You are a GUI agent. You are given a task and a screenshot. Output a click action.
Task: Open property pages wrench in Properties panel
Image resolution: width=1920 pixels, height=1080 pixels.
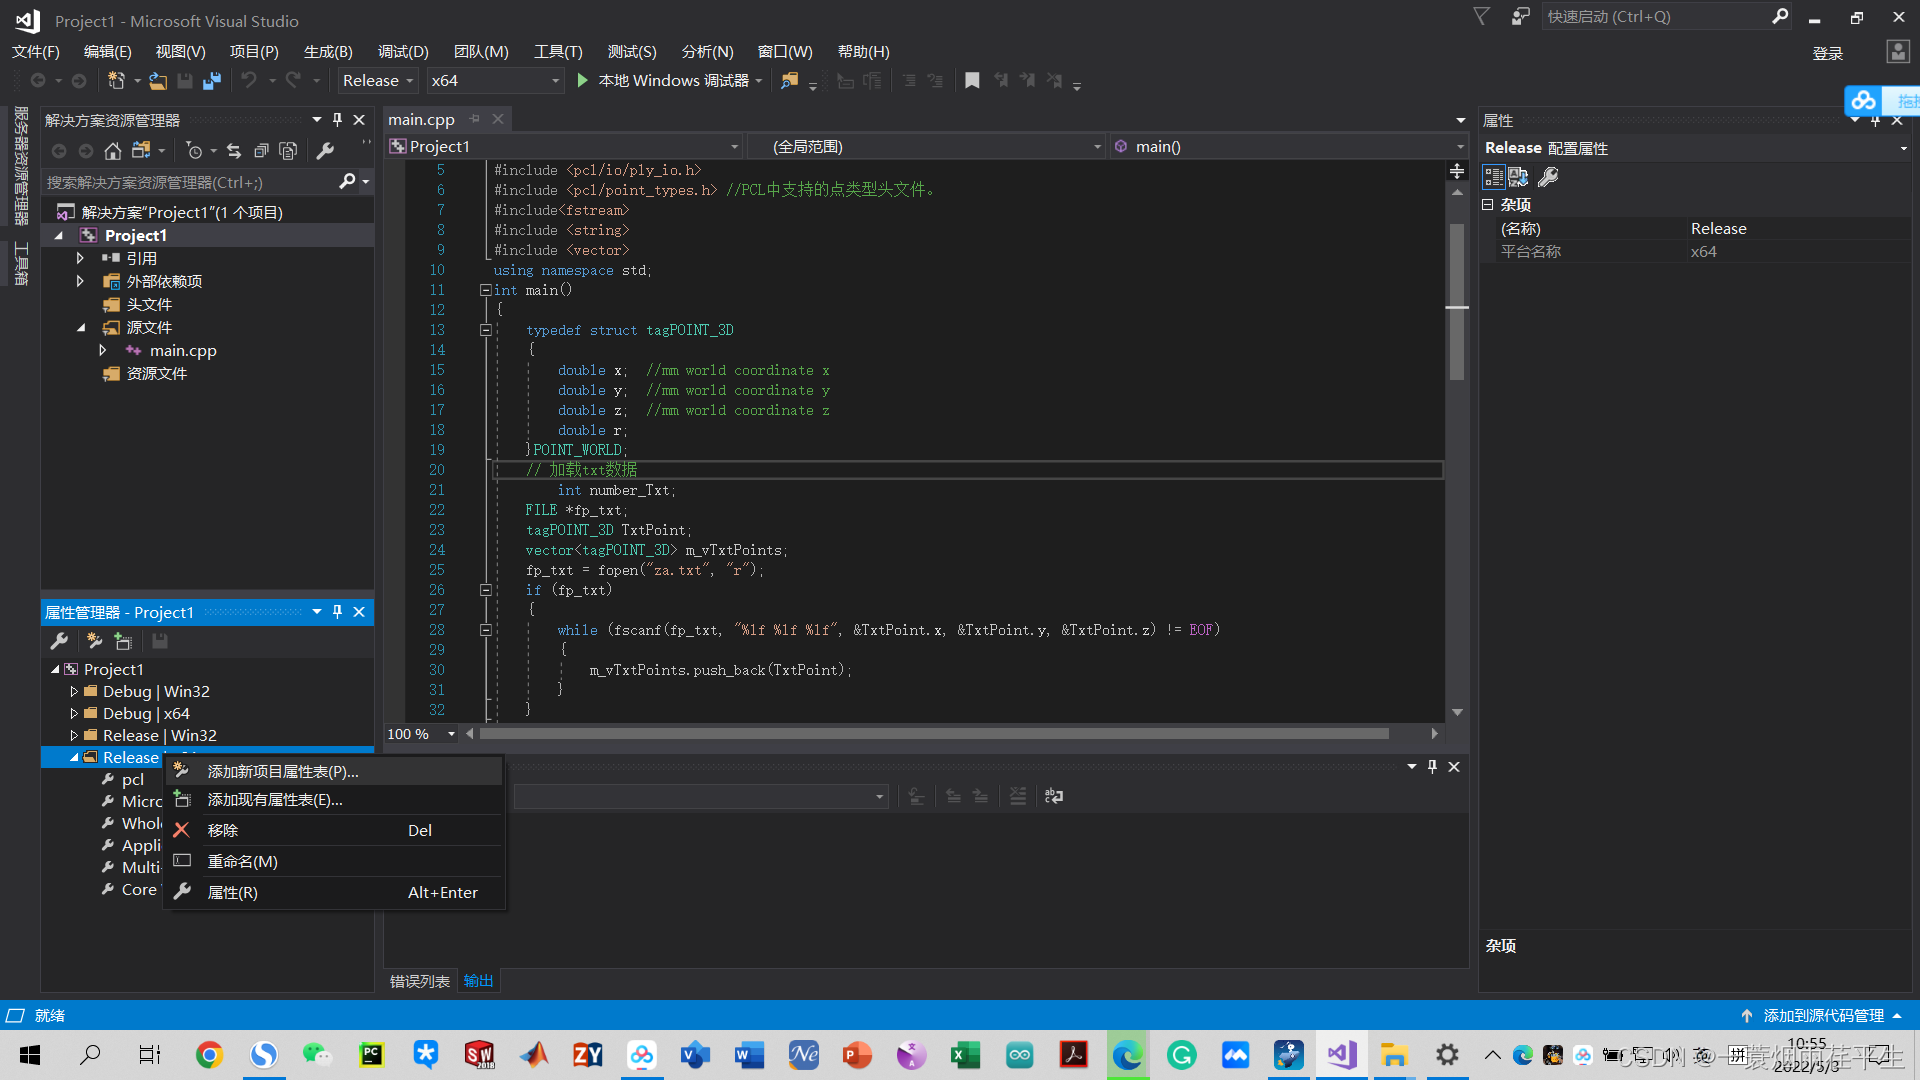1548,177
